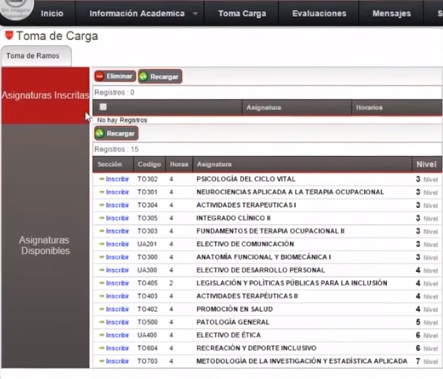Expand the Información Academica dropdown arrow
The width and height of the screenshot is (443, 379).
point(195,14)
